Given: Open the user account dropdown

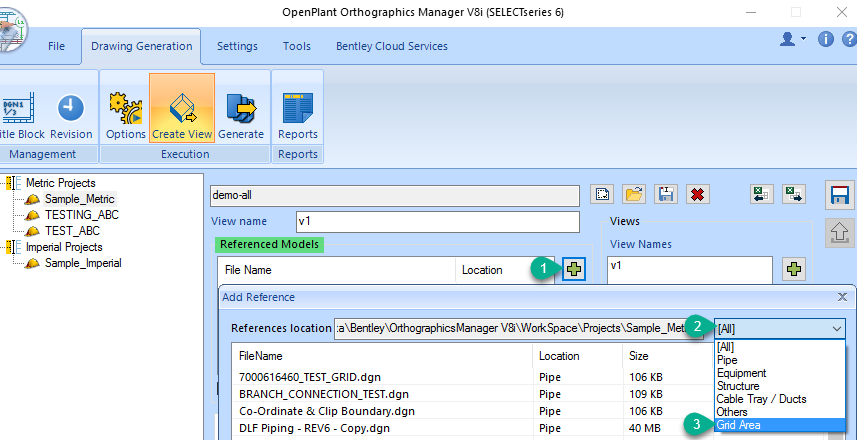Looking at the screenshot, I should (x=793, y=39).
